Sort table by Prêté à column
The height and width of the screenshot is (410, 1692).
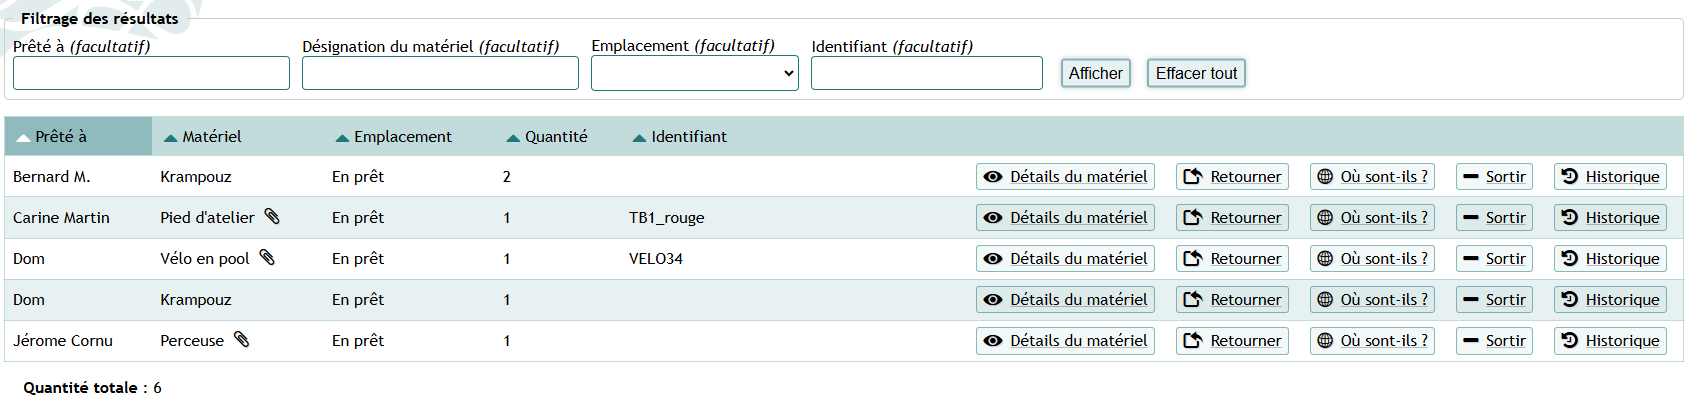(61, 137)
